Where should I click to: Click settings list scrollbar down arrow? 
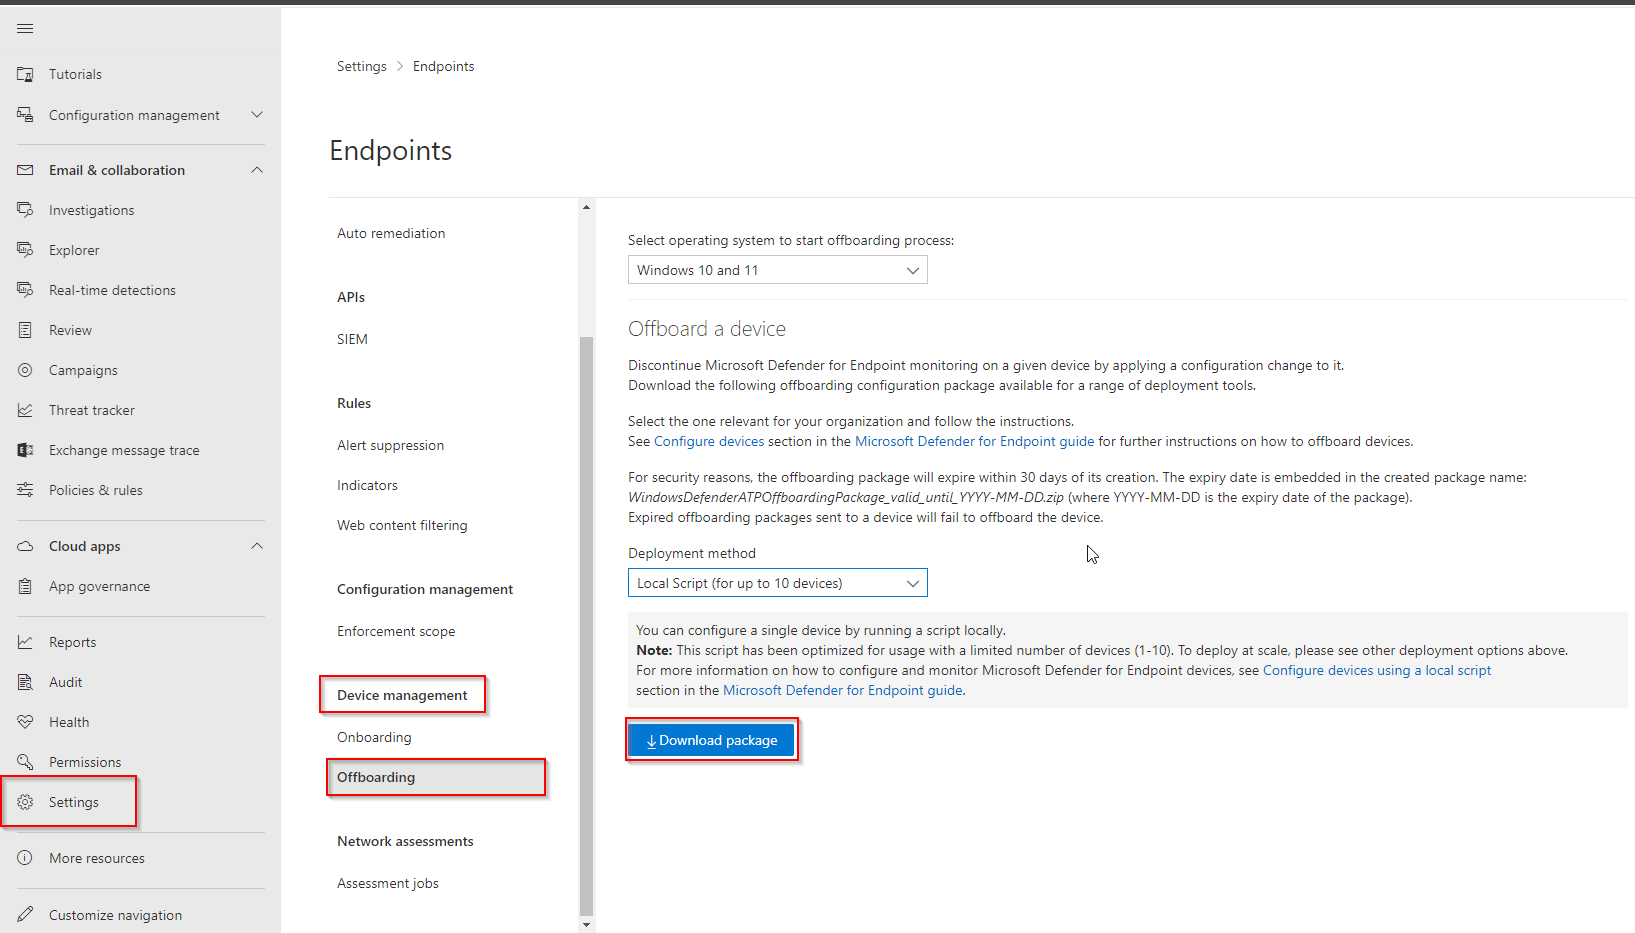(x=586, y=925)
